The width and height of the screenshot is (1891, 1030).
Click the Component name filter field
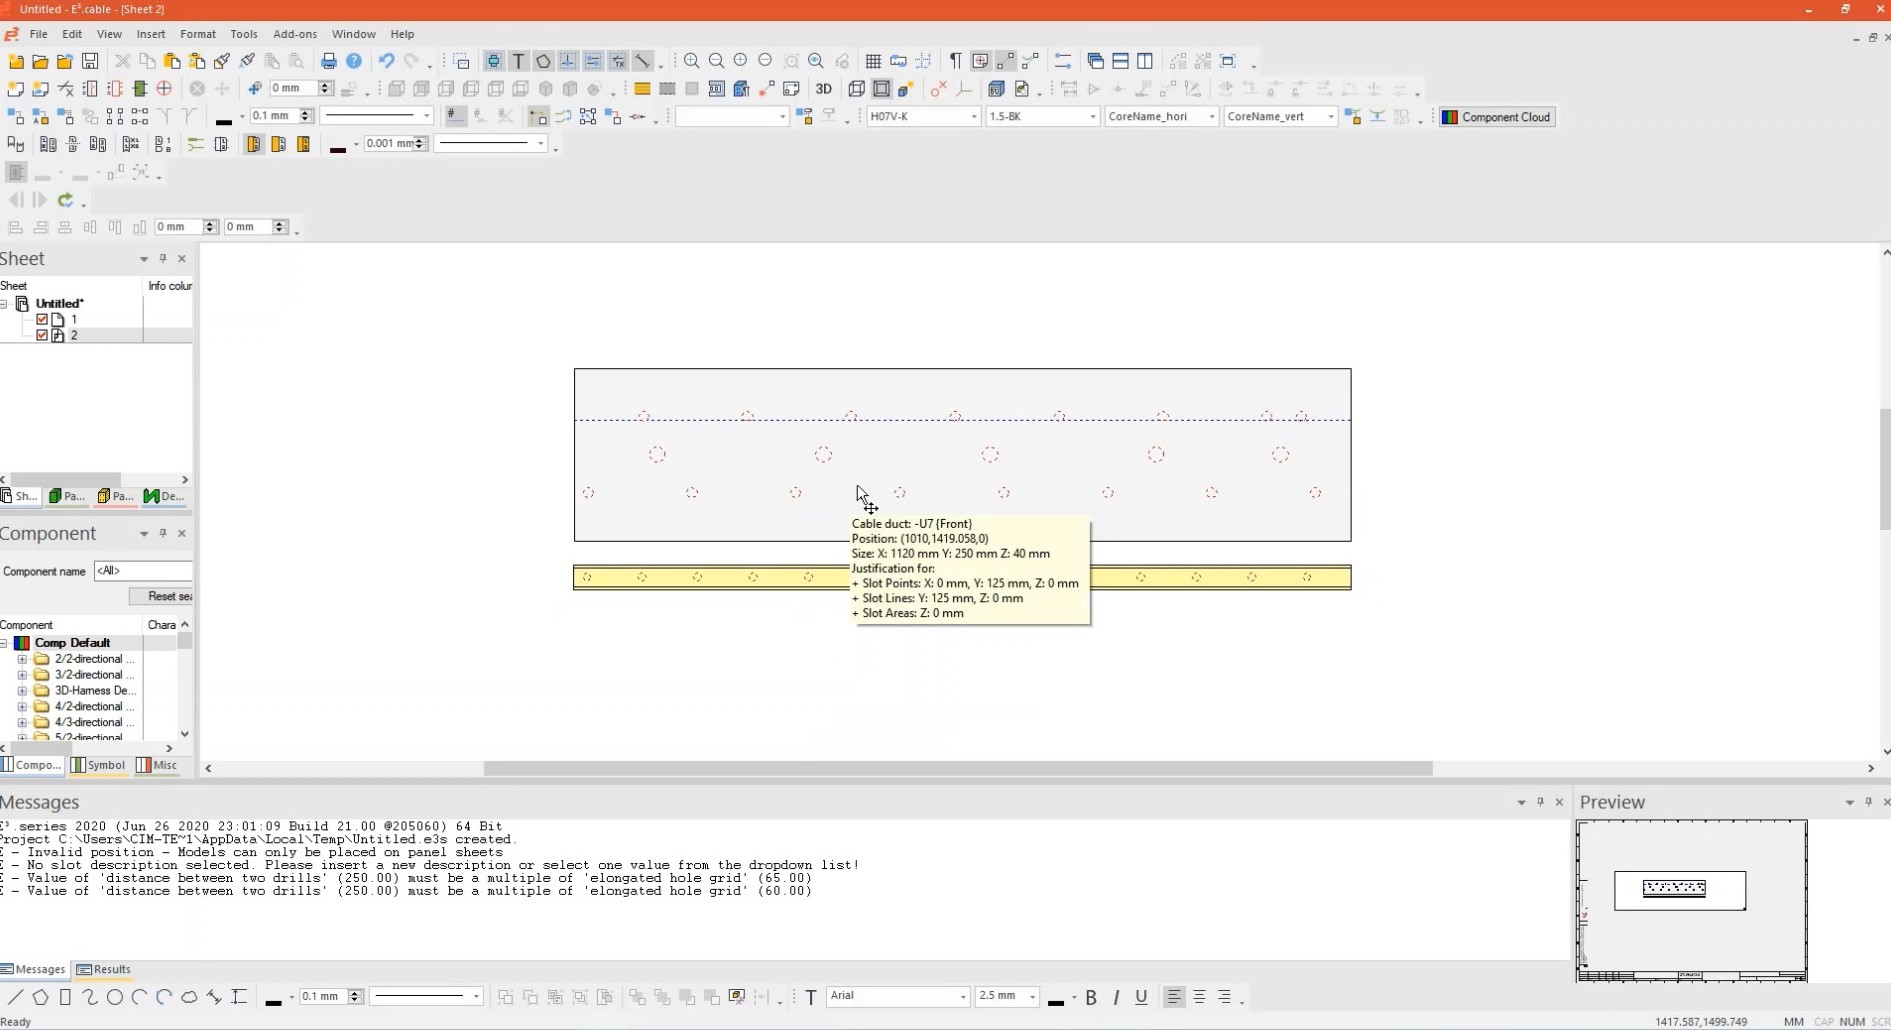(x=143, y=571)
